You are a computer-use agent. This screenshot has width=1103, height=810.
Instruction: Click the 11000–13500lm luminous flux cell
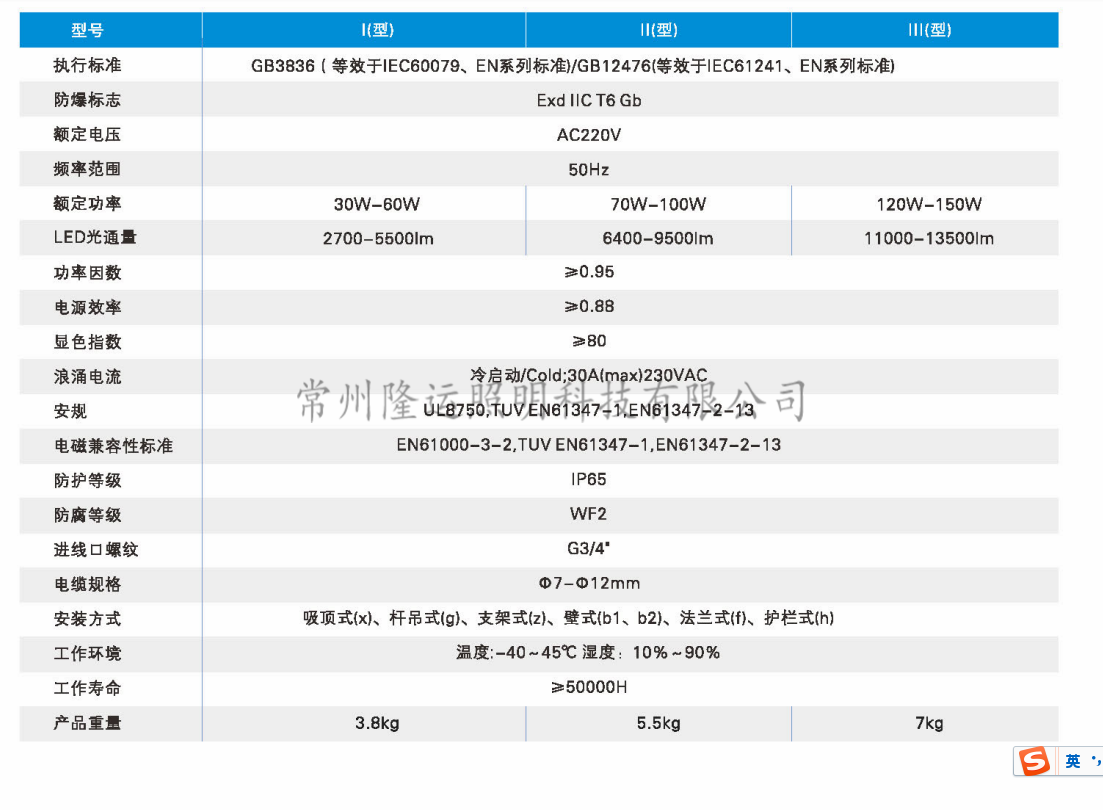point(929,239)
